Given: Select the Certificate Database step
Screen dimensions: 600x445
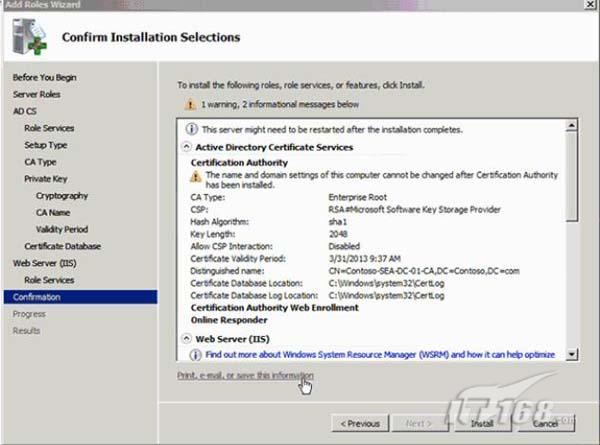Looking at the screenshot, I should click(62, 246).
